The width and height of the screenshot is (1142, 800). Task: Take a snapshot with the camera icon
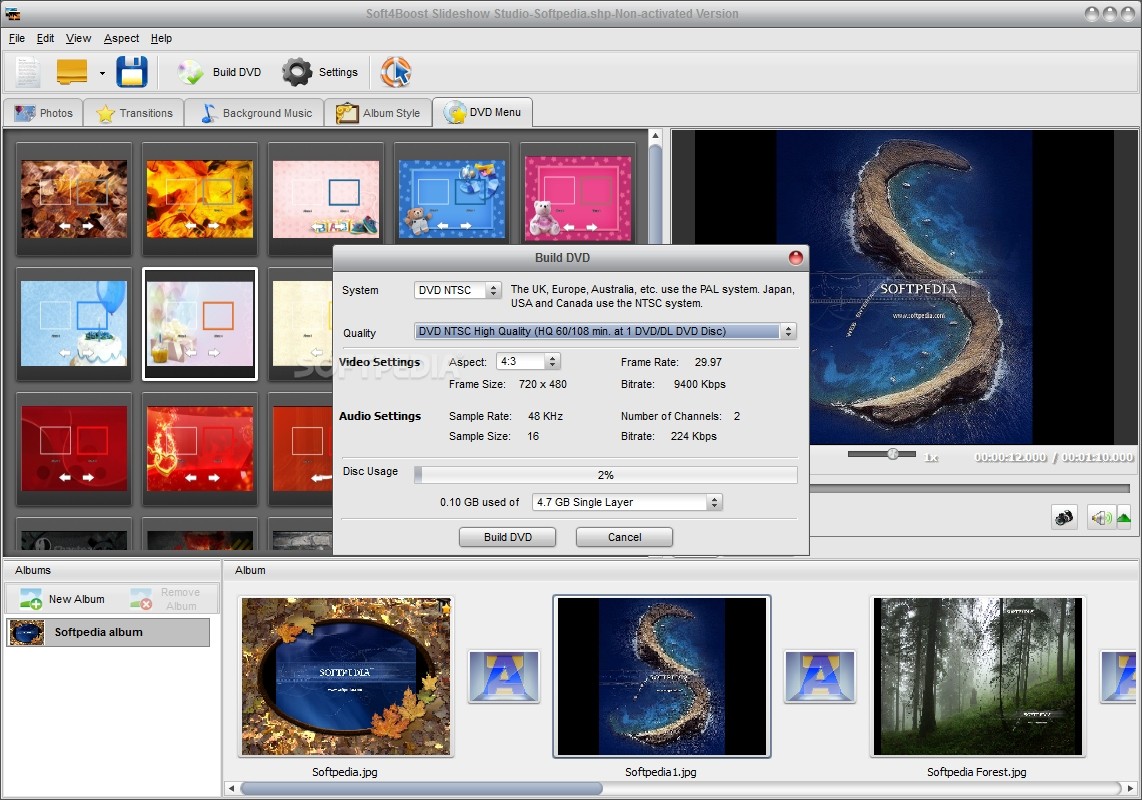click(1064, 518)
